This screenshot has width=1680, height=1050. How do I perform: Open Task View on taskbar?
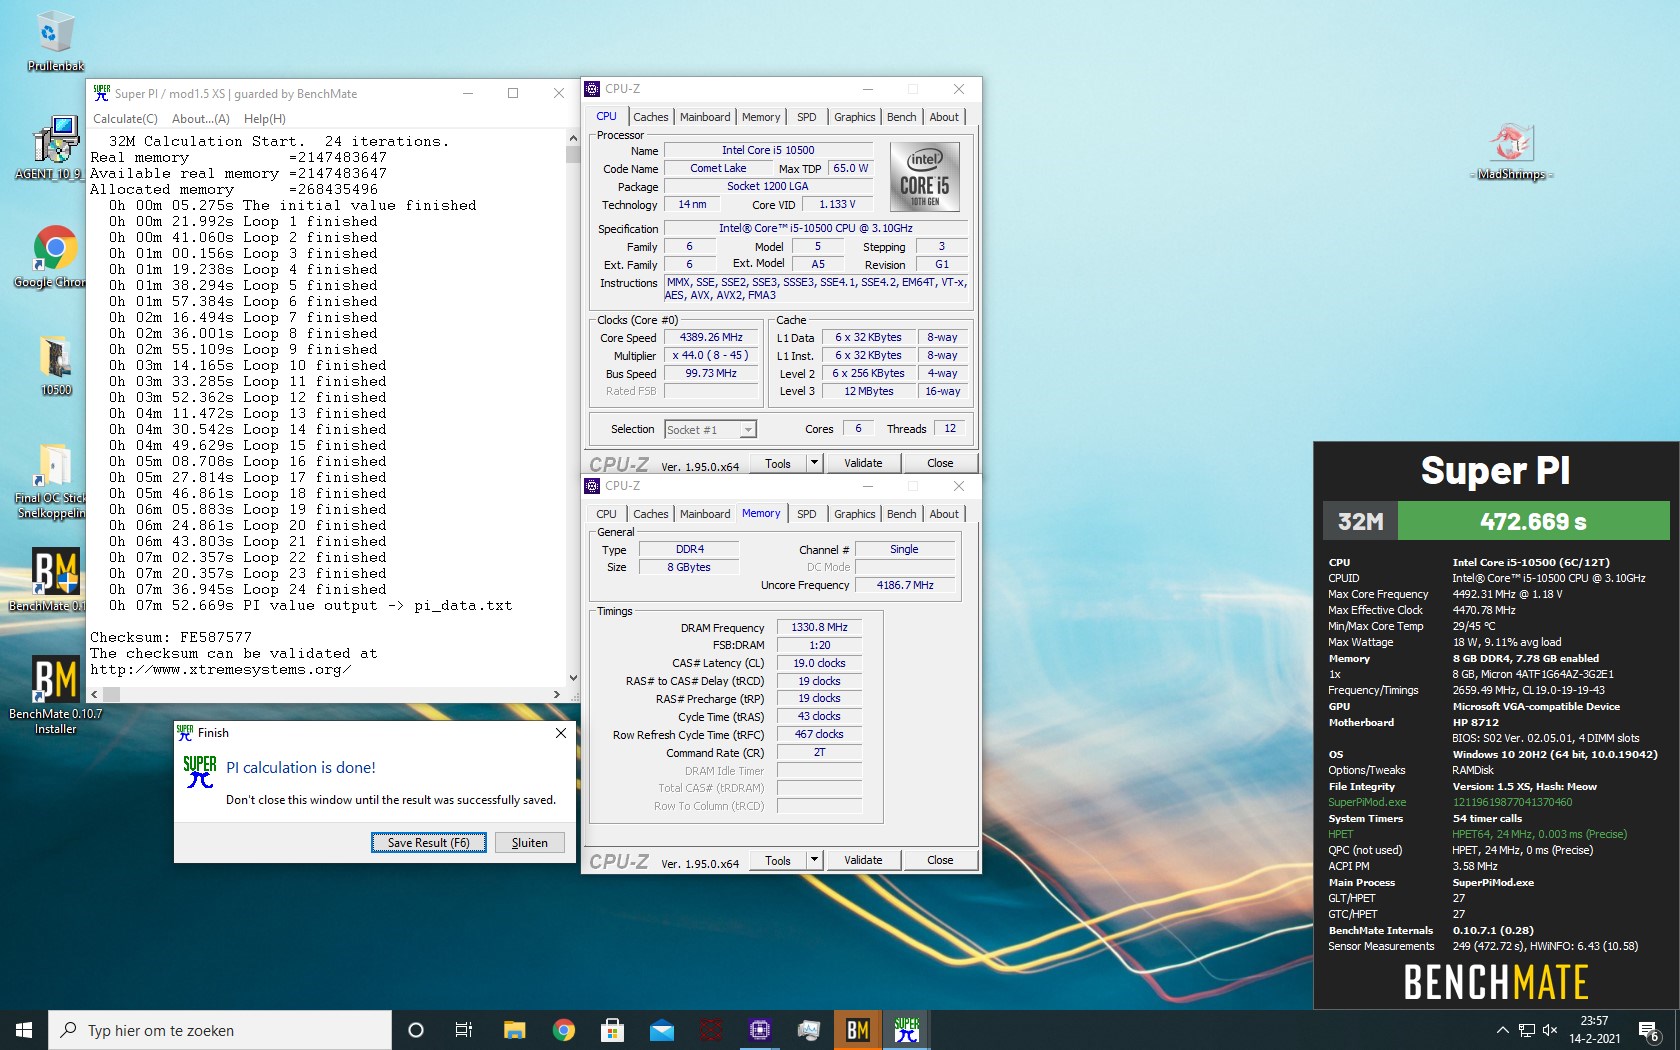point(464,1030)
